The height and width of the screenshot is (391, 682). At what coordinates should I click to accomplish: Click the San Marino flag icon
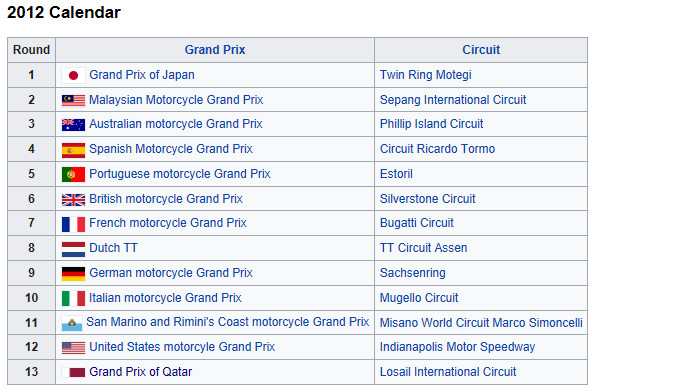[72, 324]
